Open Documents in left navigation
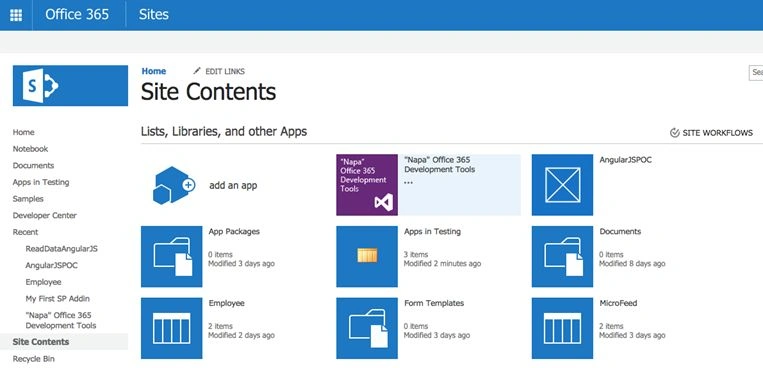The image size is (763, 368). click(x=33, y=166)
